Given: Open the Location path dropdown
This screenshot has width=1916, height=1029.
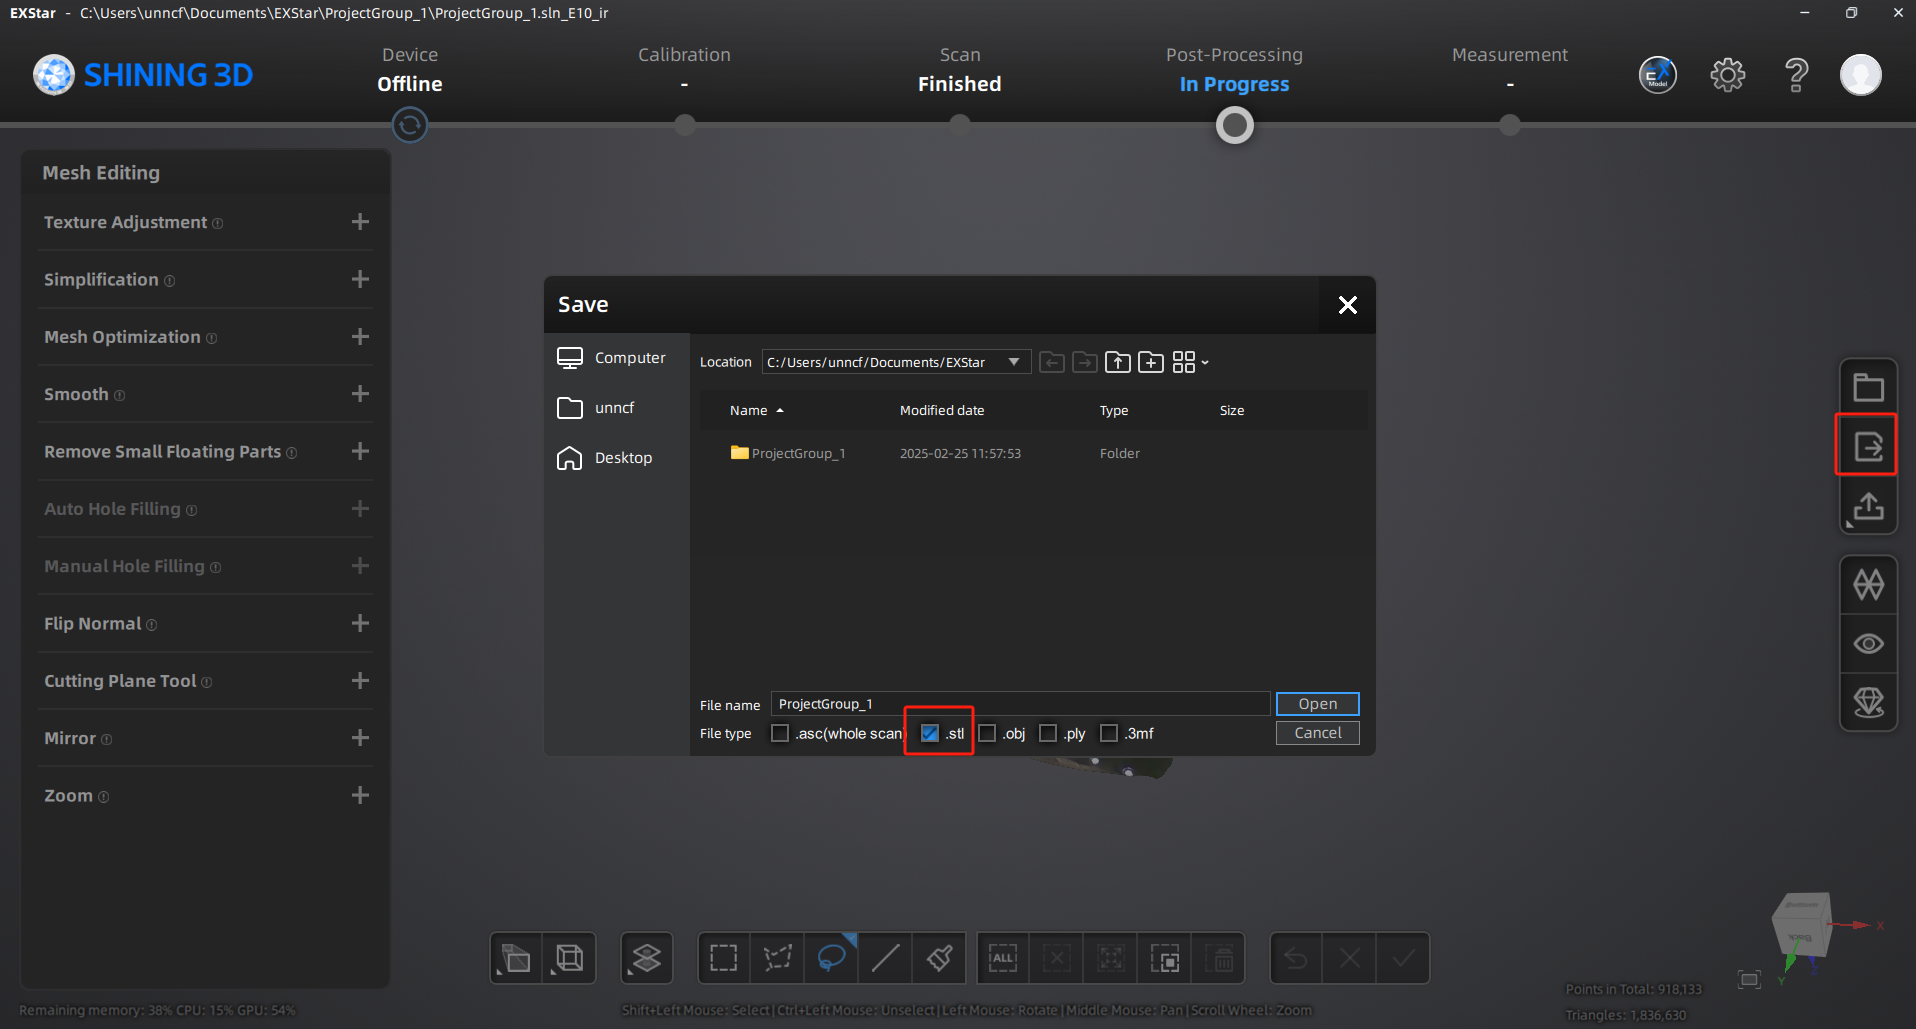Looking at the screenshot, I should pyautogui.click(x=1014, y=362).
